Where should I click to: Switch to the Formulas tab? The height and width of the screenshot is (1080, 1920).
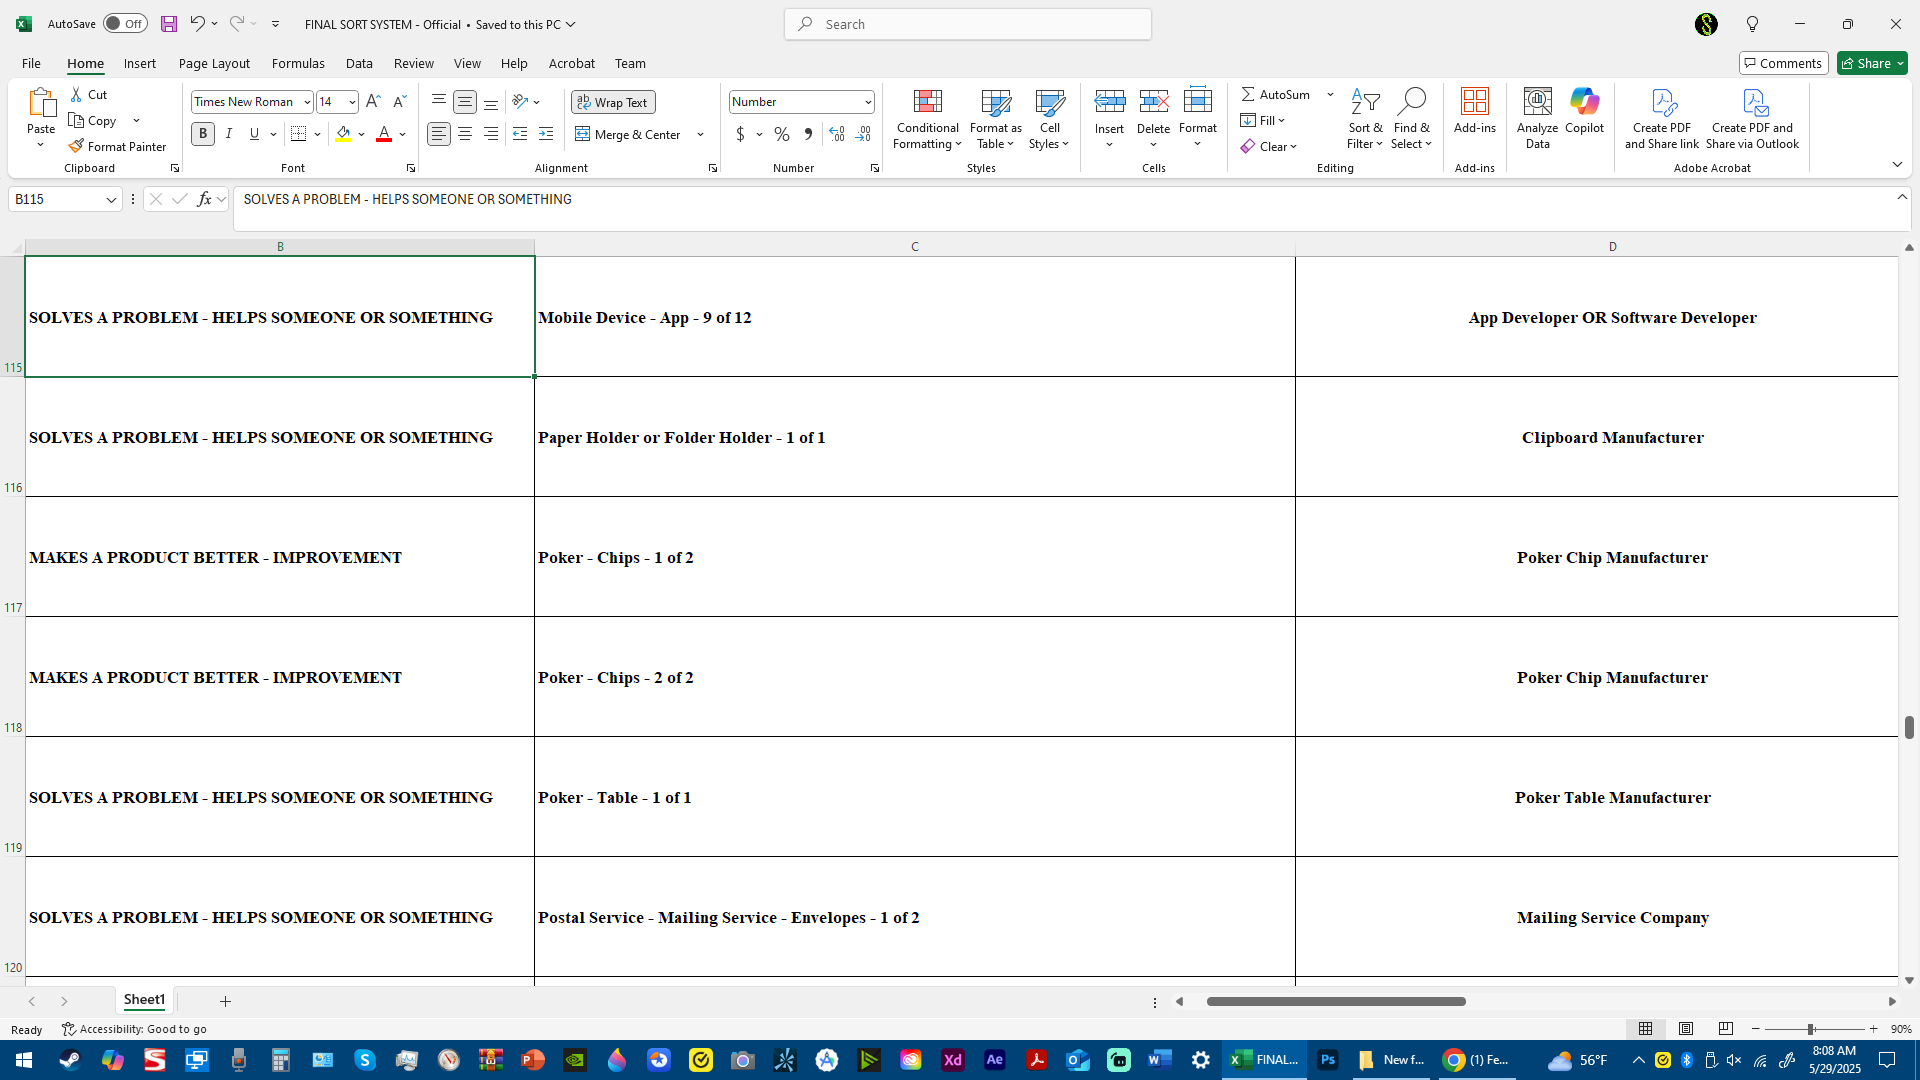coord(298,63)
